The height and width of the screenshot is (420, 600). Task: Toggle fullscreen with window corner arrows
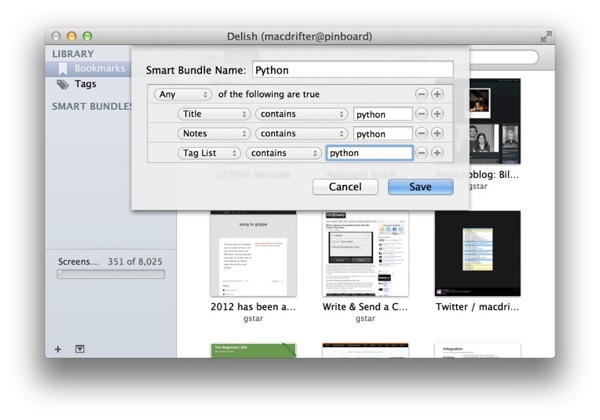pos(546,36)
